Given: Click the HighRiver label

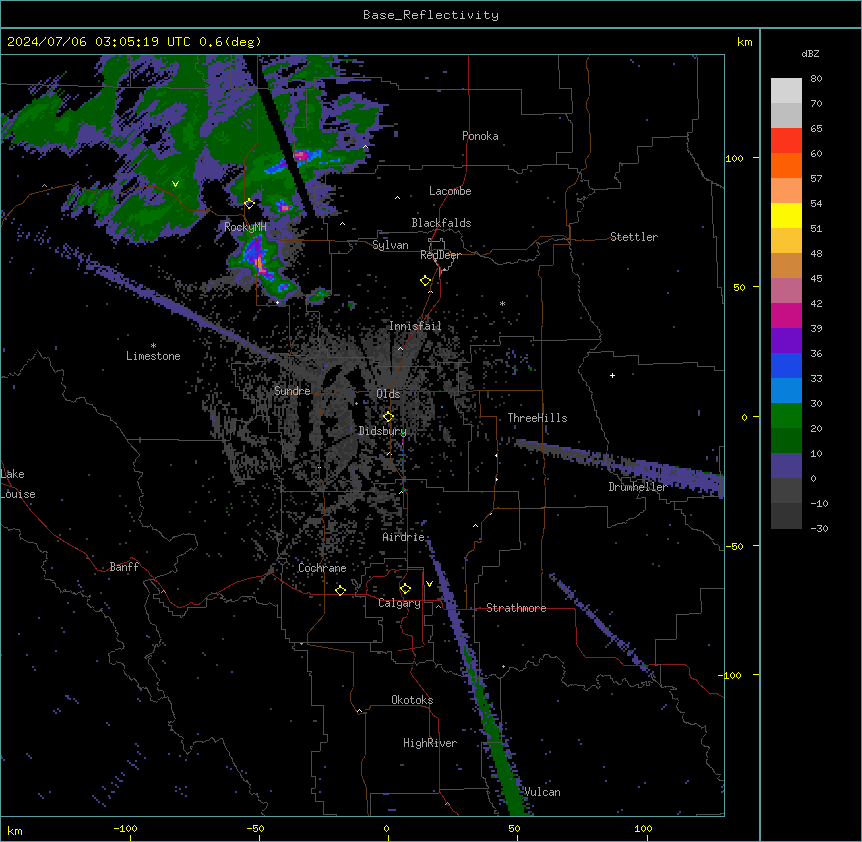Looking at the screenshot, I should pyautogui.click(x=430, y=743).
